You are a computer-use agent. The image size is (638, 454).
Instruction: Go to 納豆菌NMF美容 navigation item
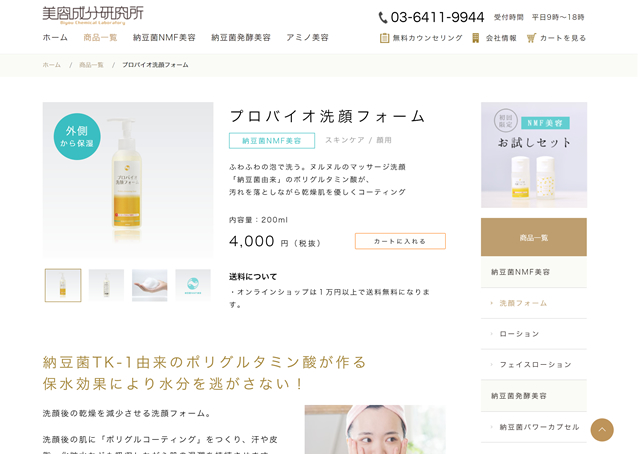click(x=164, y=37)
